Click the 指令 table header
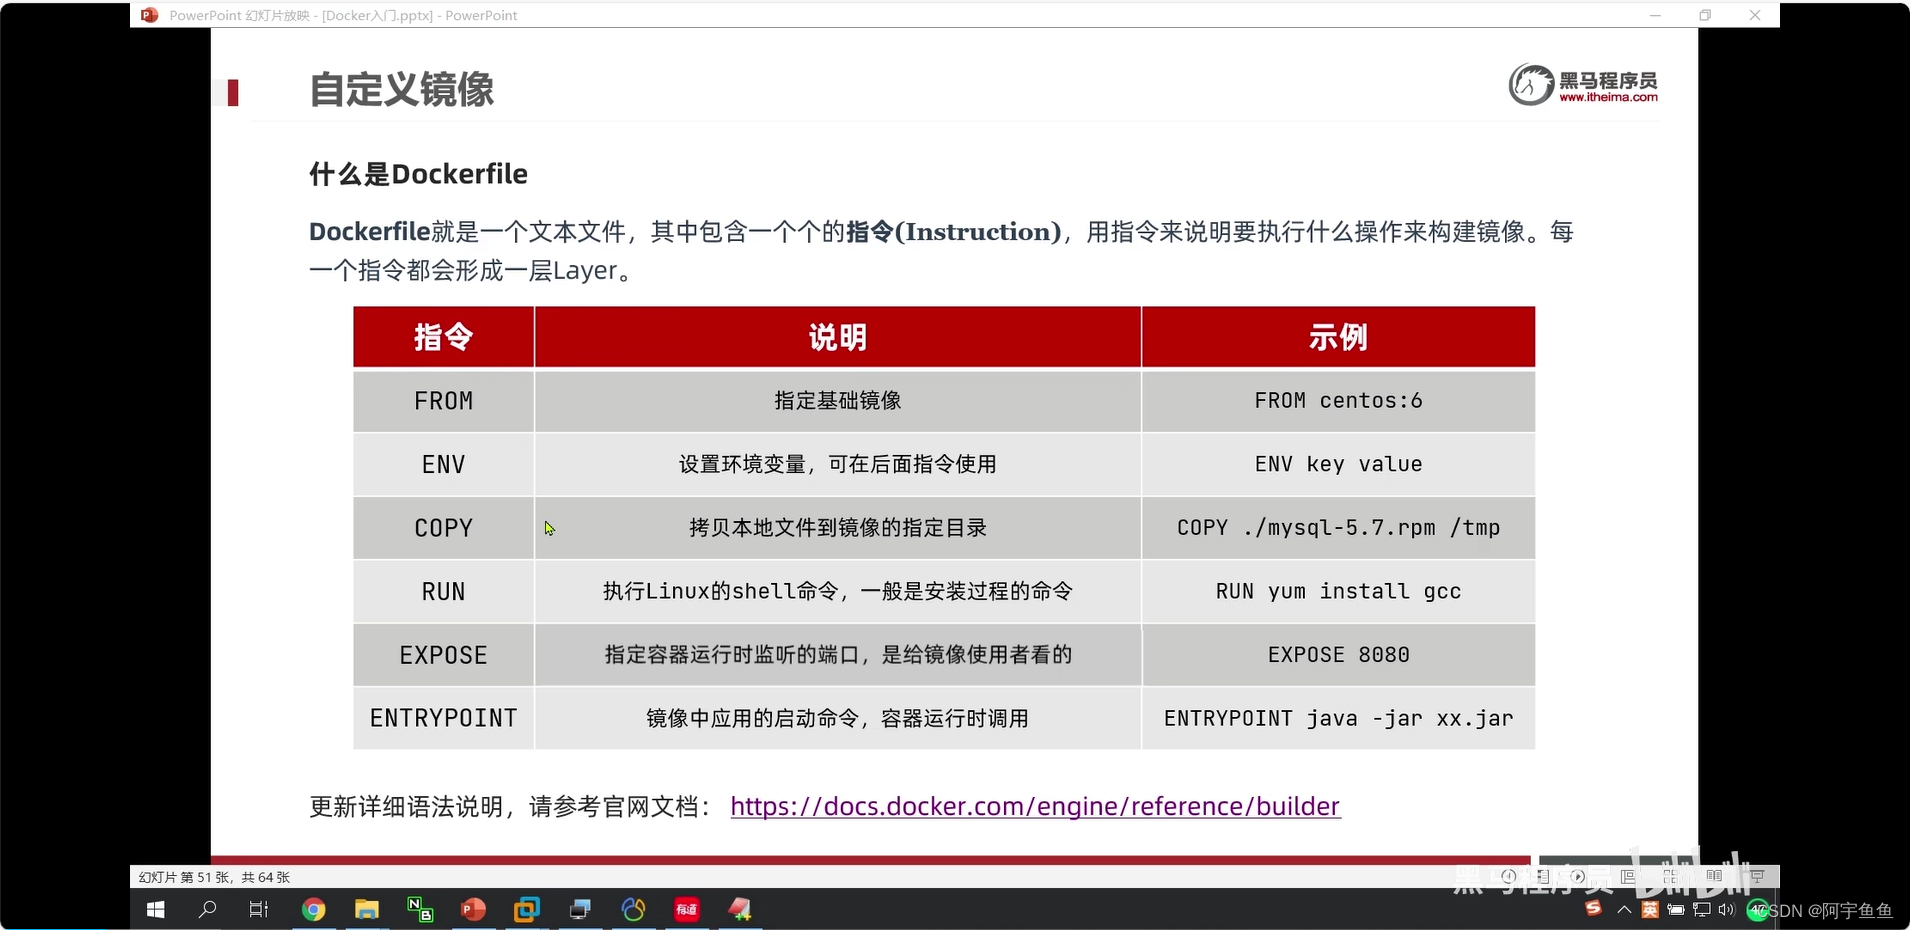1910x930 pixels. pos(443,337)
